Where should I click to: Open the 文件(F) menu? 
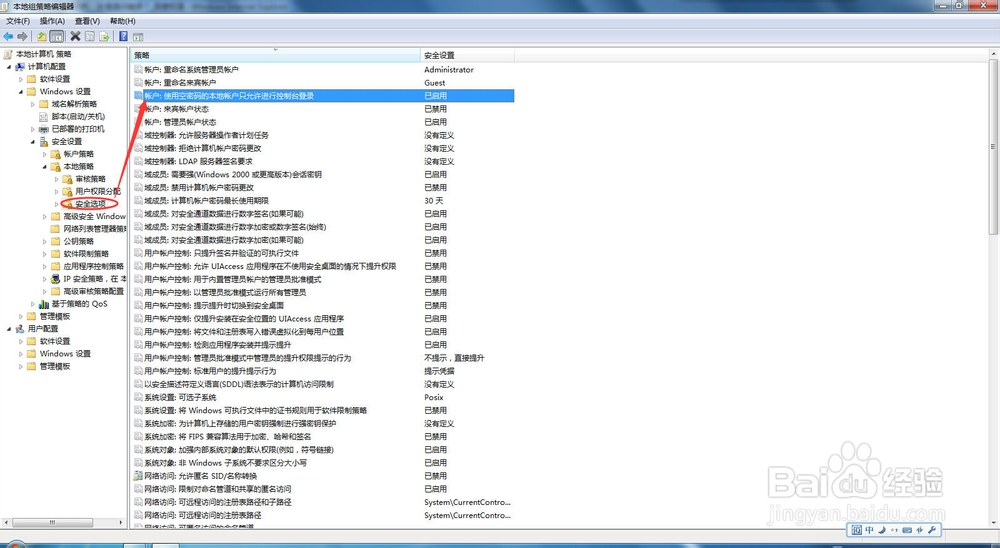click(x=18, y=21)
